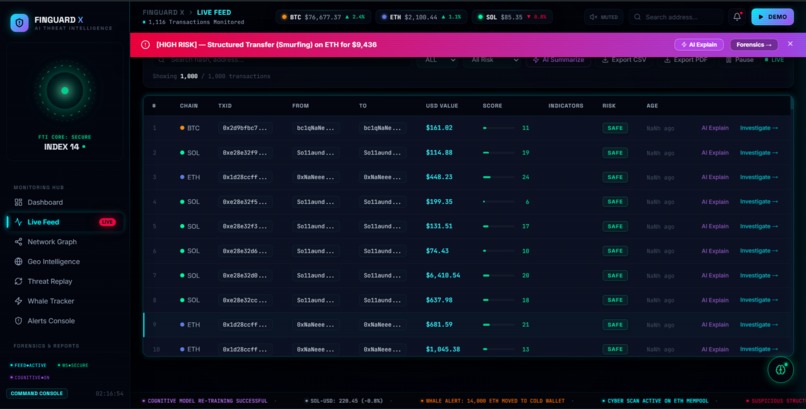
Task: Sort by the CHAIN column header
Action: click(189, 106)
